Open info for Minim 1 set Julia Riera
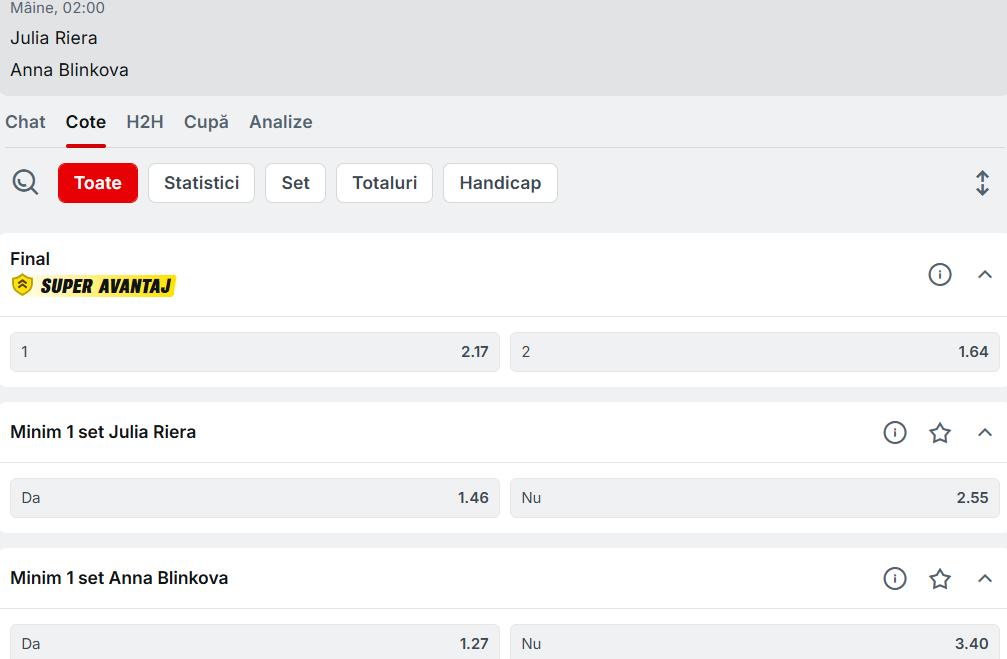Screen dimensions: 1007x659 (894, 432)
